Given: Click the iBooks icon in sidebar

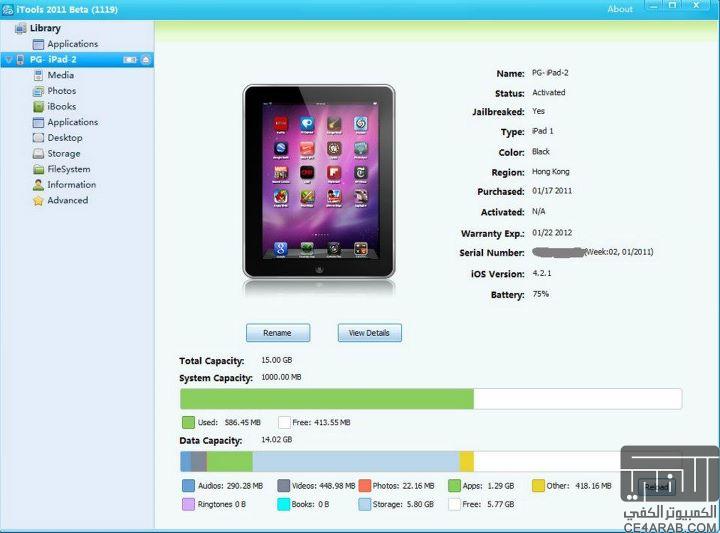Looking at the screenshot, I should click(39, 107).
